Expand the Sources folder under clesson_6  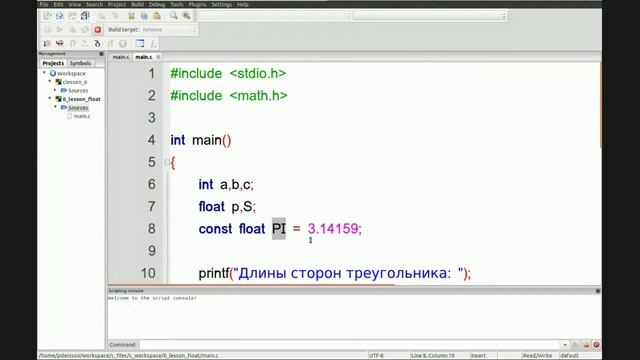coord(56,90)
